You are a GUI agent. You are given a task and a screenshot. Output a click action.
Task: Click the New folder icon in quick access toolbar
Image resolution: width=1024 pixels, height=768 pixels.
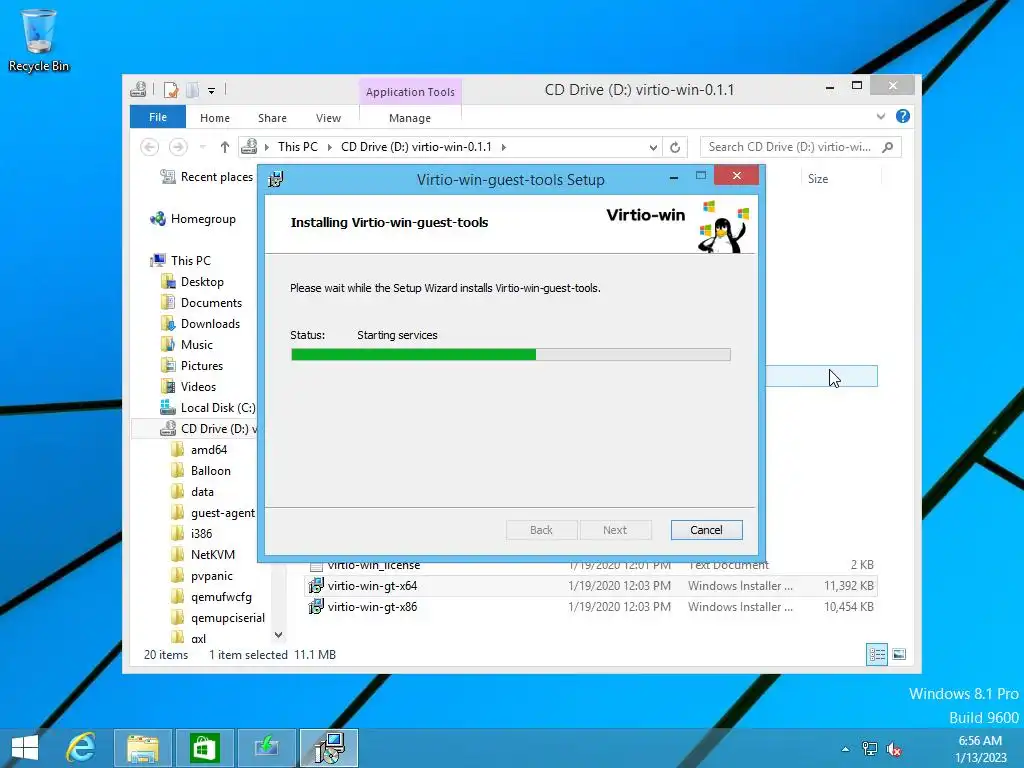(x=193, y=89)
